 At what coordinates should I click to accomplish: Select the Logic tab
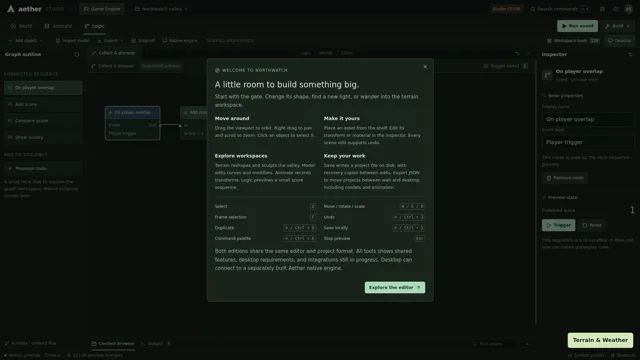click(x=94, y=26)
